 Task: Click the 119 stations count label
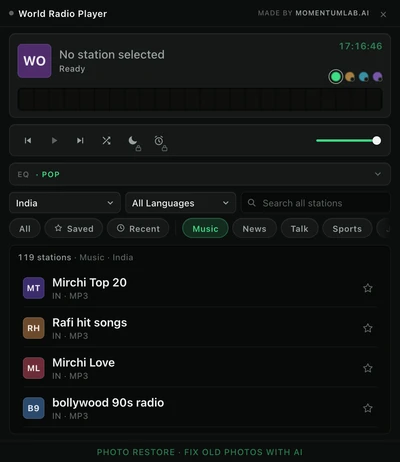(x=45, y=257)
